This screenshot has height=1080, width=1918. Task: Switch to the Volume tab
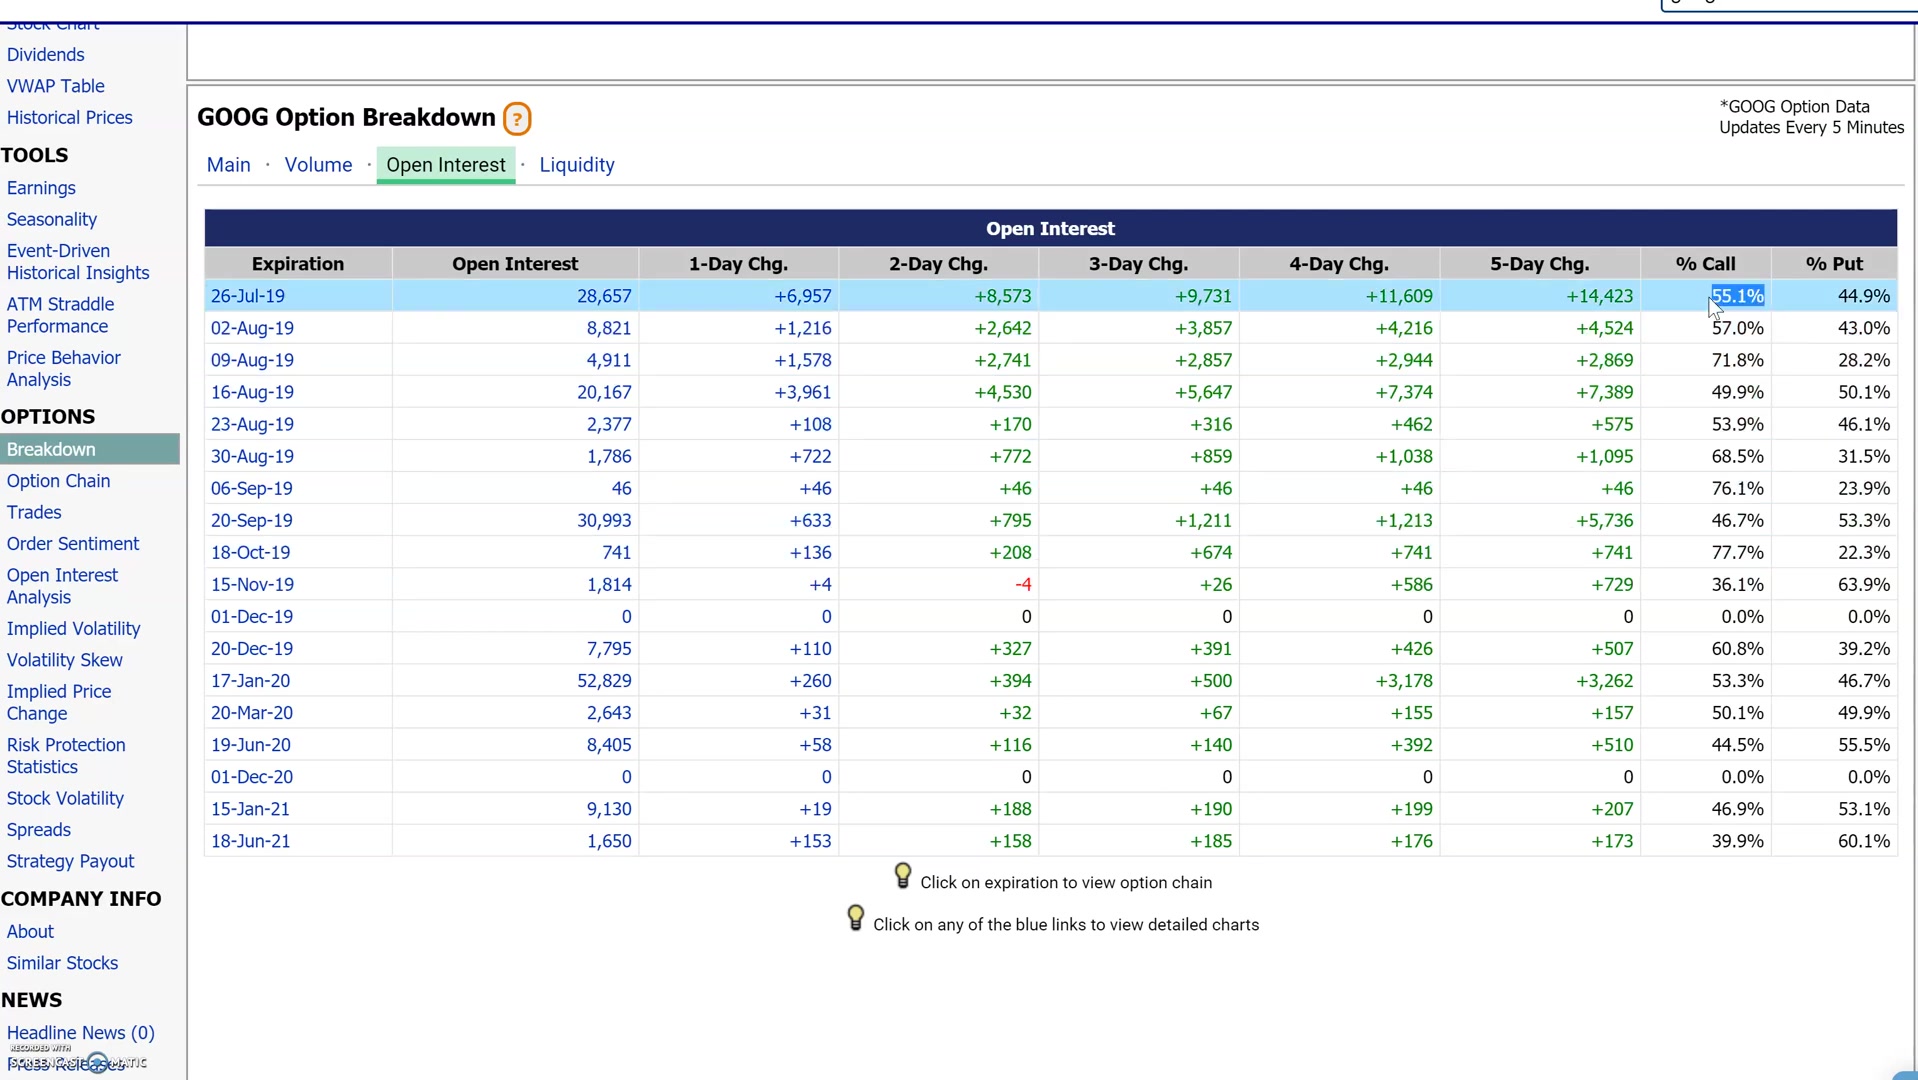pos(318,165)
